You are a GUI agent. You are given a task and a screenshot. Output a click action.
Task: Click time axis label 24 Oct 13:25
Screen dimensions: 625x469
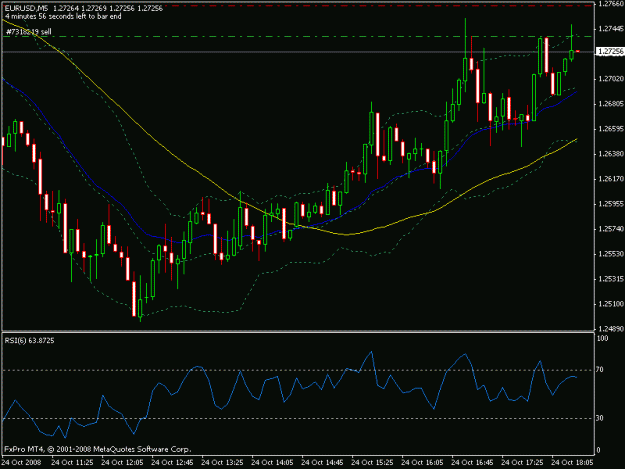click(222, 463)
